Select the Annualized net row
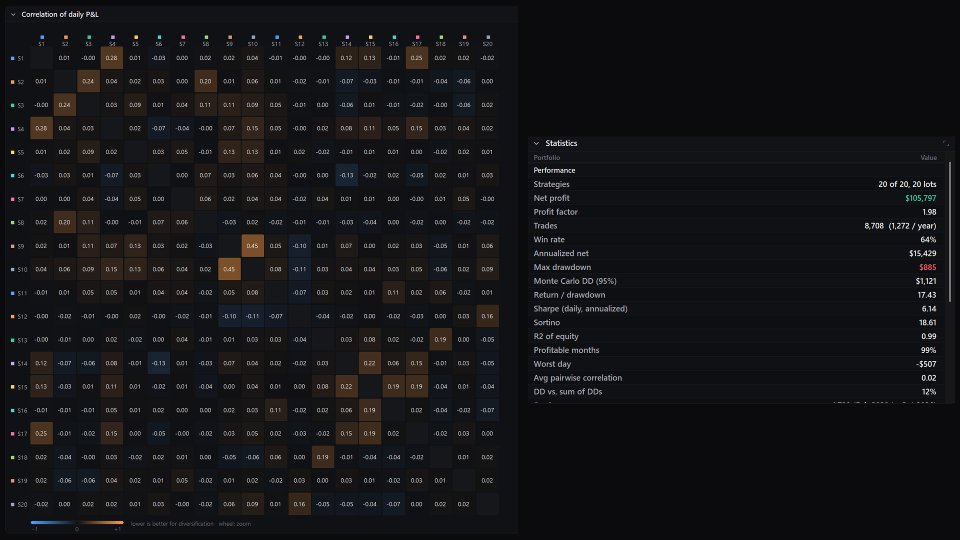 click(735, 253)
